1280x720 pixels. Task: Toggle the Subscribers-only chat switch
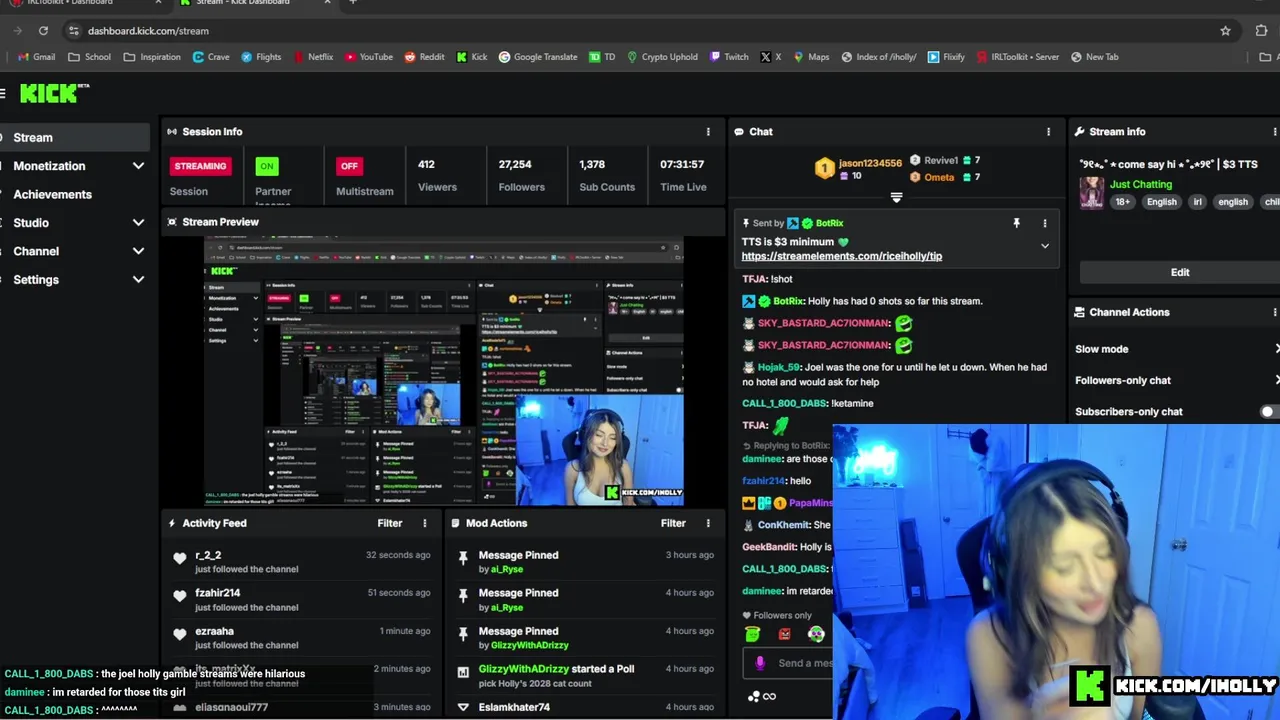click(x=1269, y=412)
